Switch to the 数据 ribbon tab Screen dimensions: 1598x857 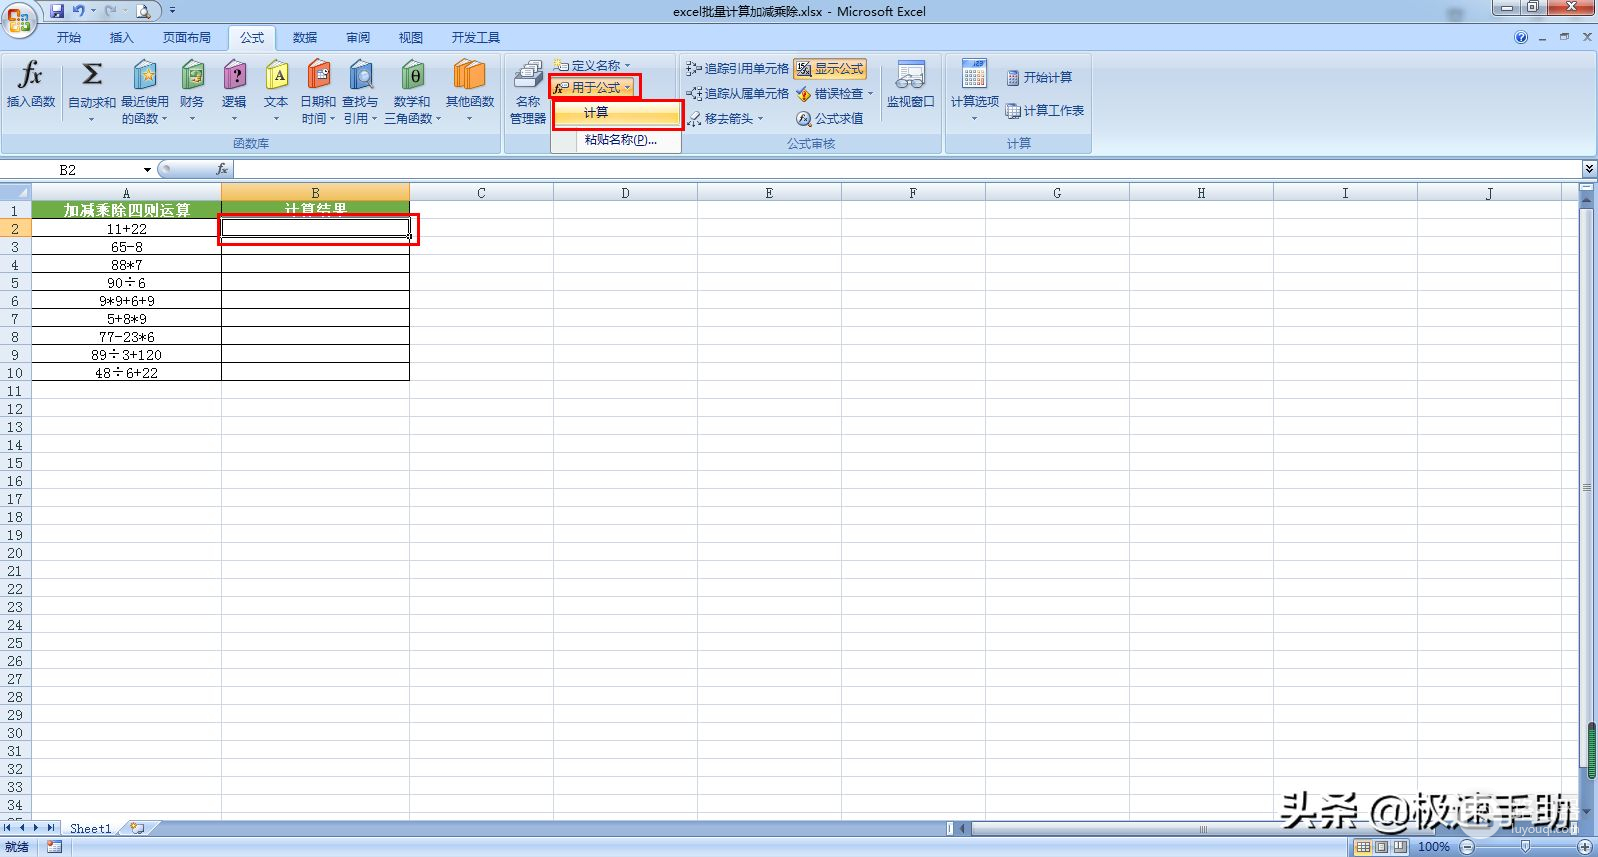pos(305,38)
